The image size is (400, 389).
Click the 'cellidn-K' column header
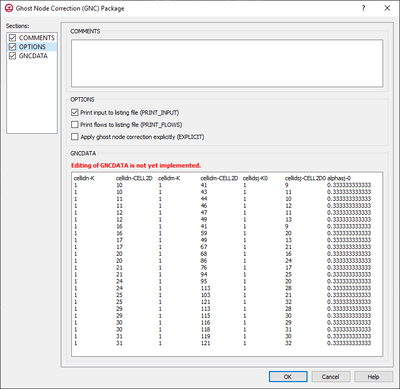84,178
